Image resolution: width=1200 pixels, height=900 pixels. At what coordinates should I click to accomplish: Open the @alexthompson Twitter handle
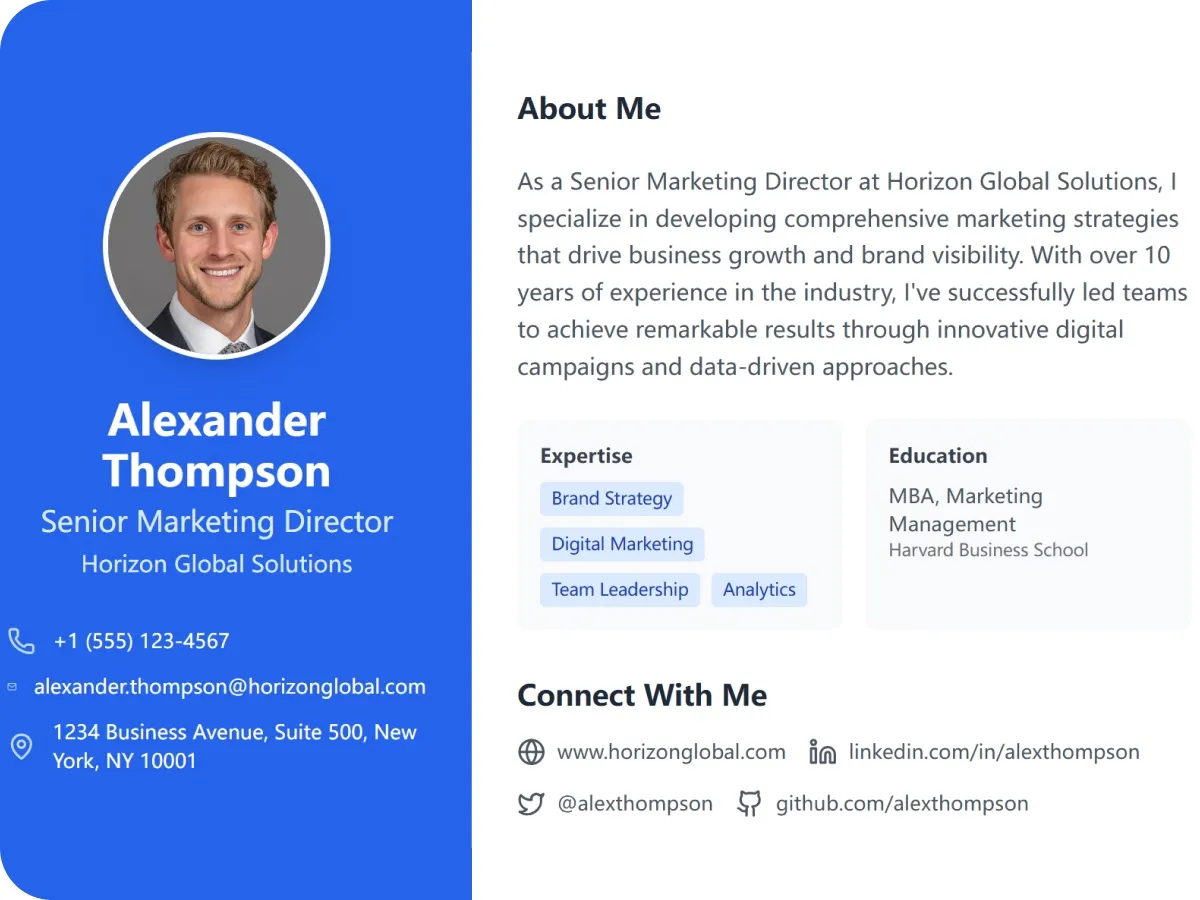tap(635, 804)
